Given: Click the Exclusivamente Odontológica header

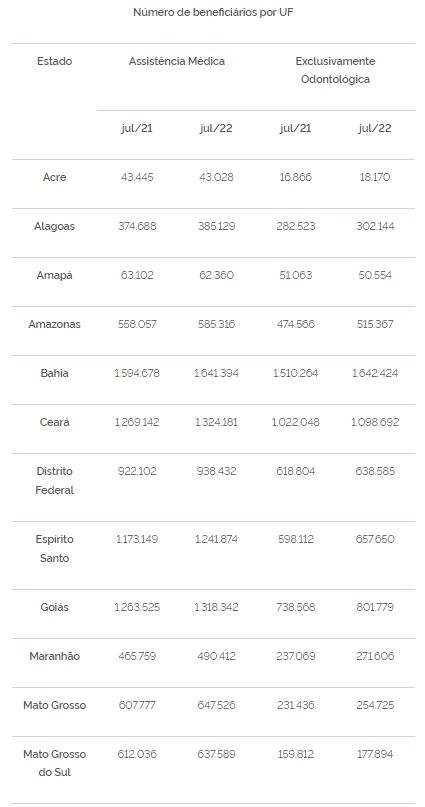Looking at the screenshot, I should point(335,71).
